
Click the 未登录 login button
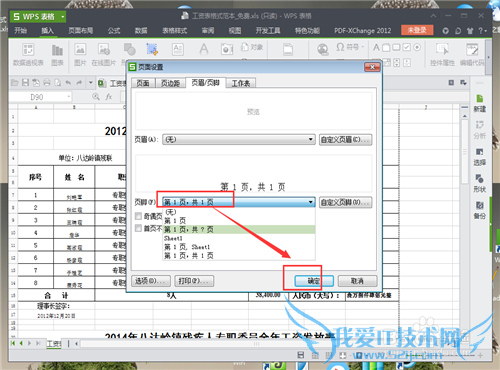tap(417, 30)
